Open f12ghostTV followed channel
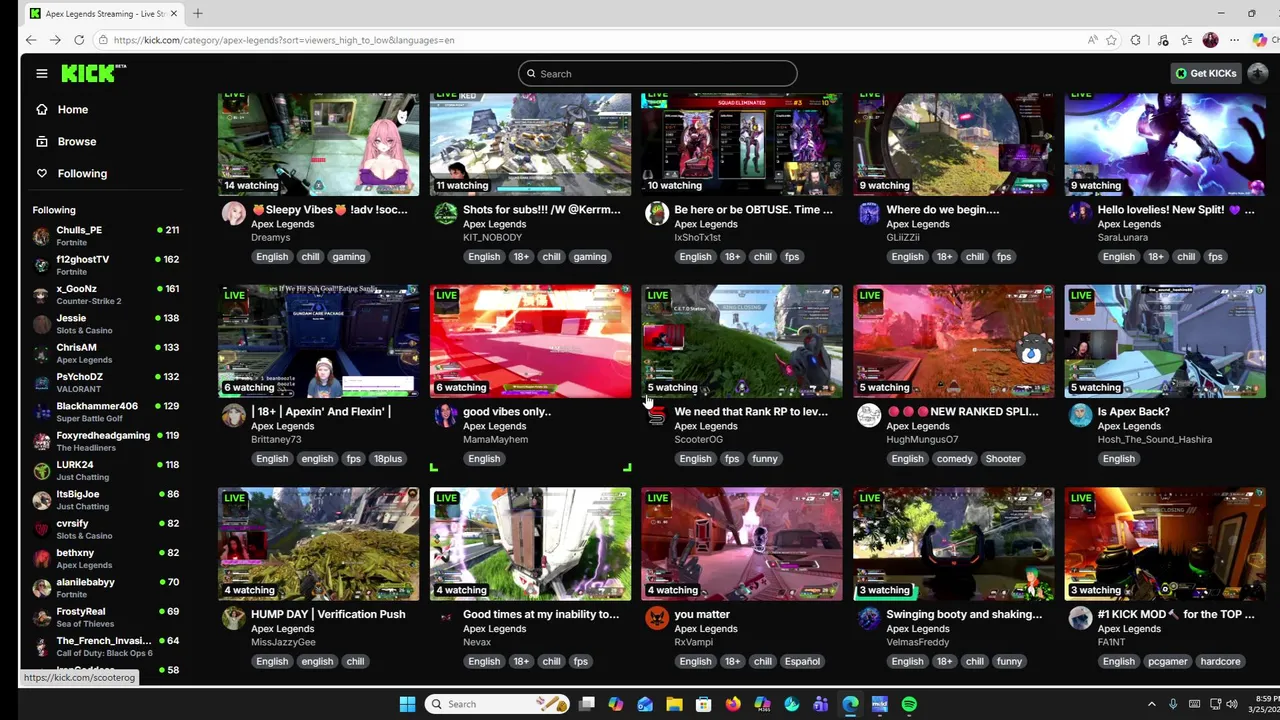This screenshot has width=1280, height=720. [x=105, y=264]
